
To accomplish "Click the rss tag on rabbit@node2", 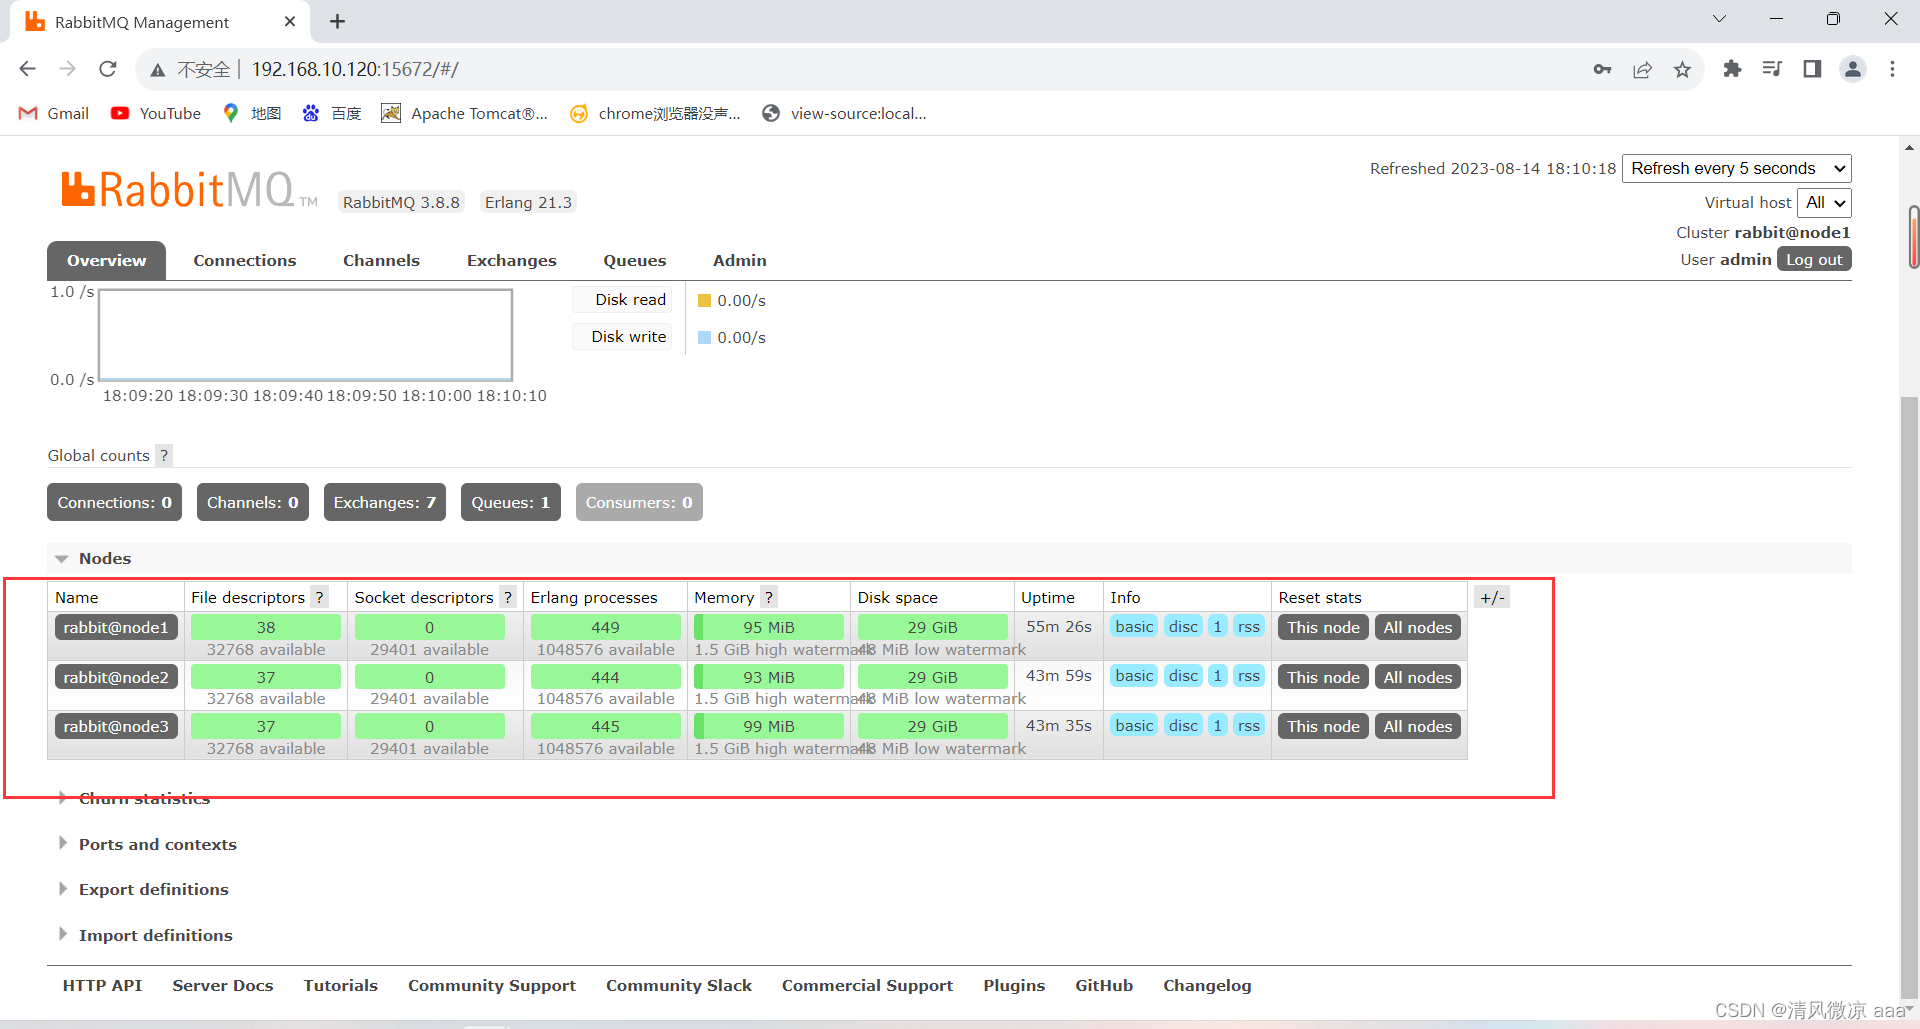I will (1248, 676).
